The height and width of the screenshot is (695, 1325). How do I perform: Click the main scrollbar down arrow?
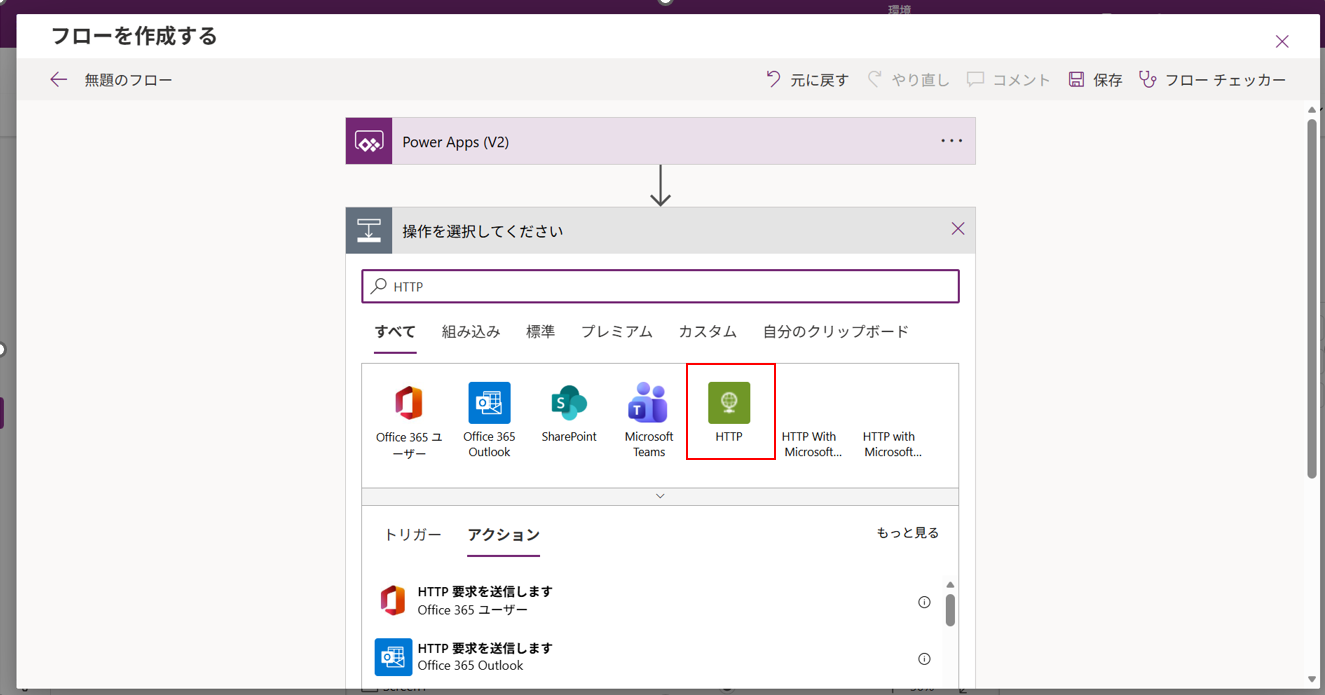(1312, 680)
